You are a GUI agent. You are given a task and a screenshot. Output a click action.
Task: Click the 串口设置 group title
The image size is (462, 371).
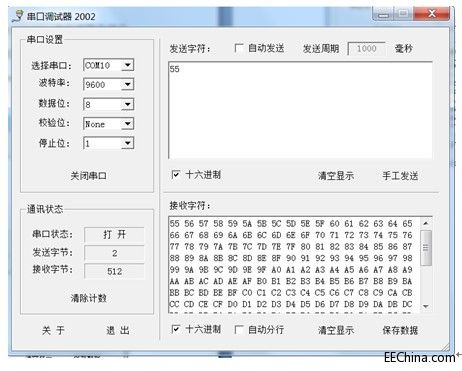coord(45,39)
